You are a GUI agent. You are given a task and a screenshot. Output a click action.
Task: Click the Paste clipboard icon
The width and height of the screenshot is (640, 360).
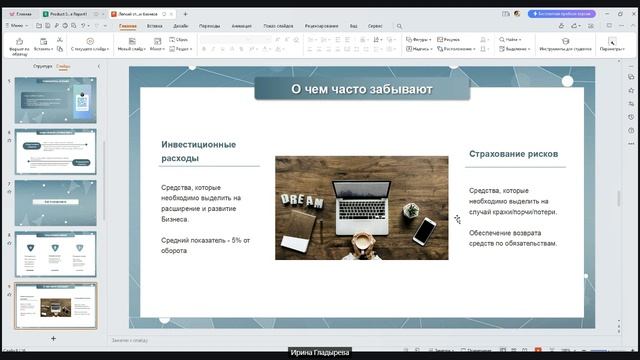(x=43, y=42)
